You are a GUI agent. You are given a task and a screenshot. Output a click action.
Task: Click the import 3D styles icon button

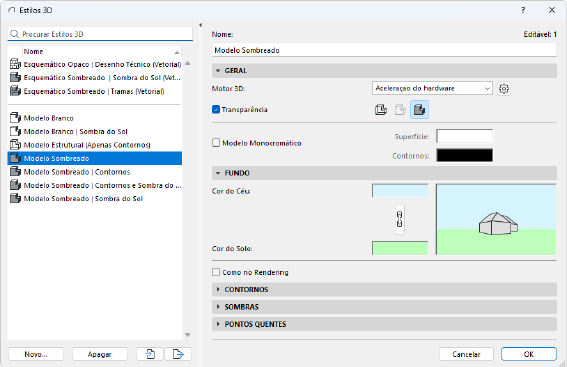click(150, 354)
